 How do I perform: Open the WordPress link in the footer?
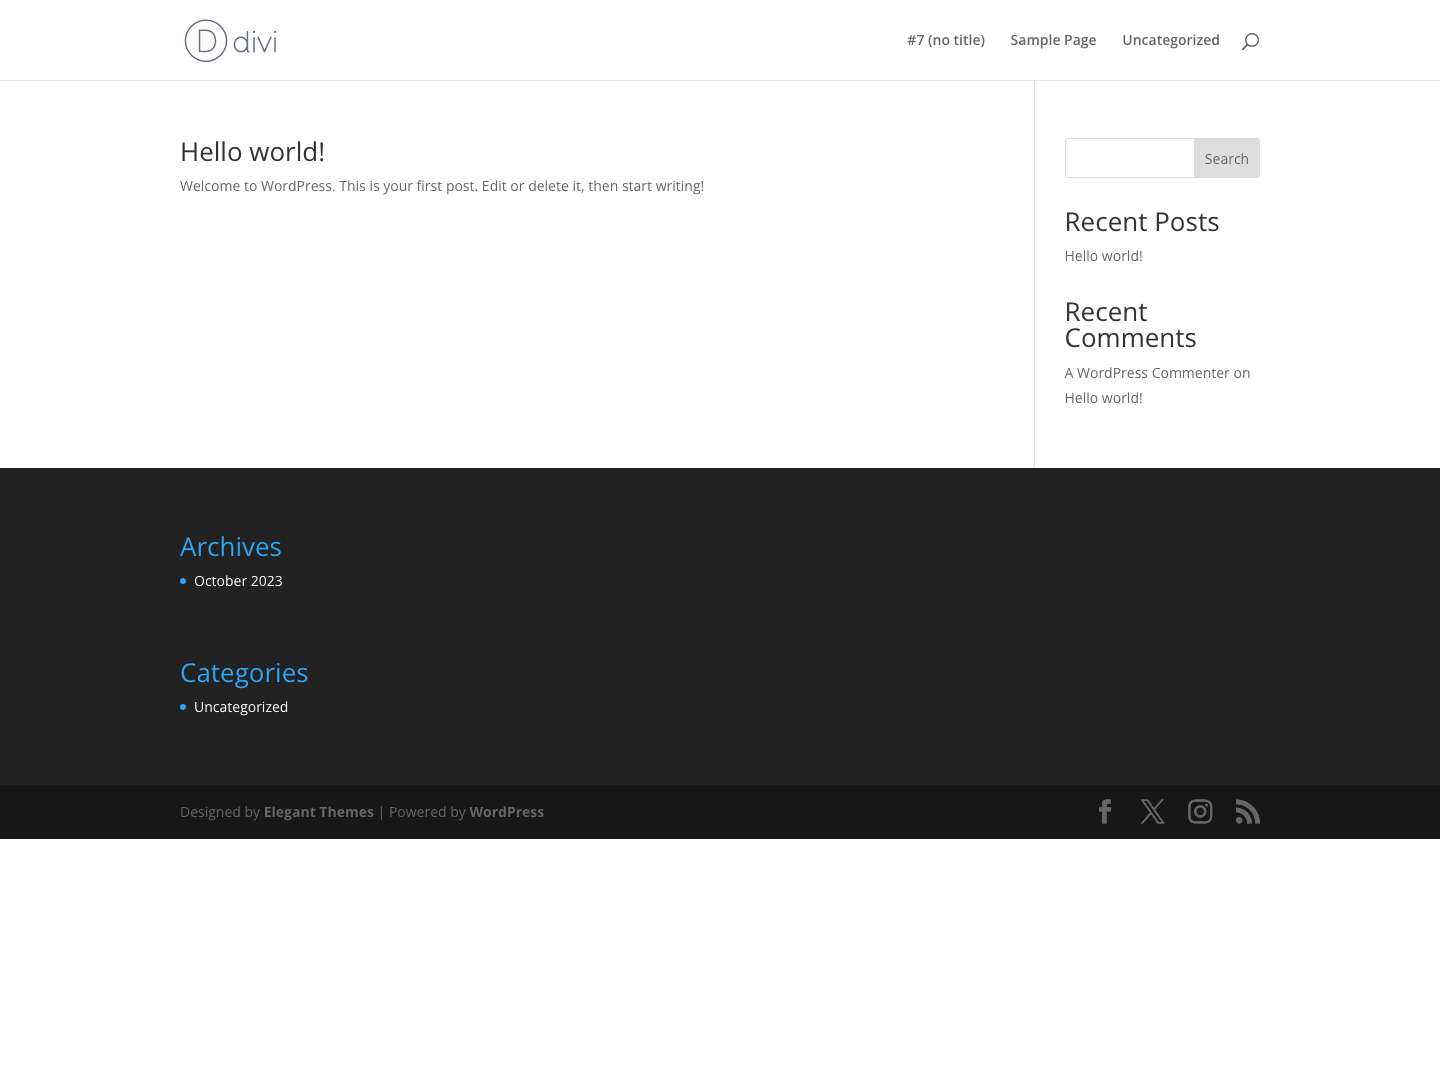coord(506,811)
